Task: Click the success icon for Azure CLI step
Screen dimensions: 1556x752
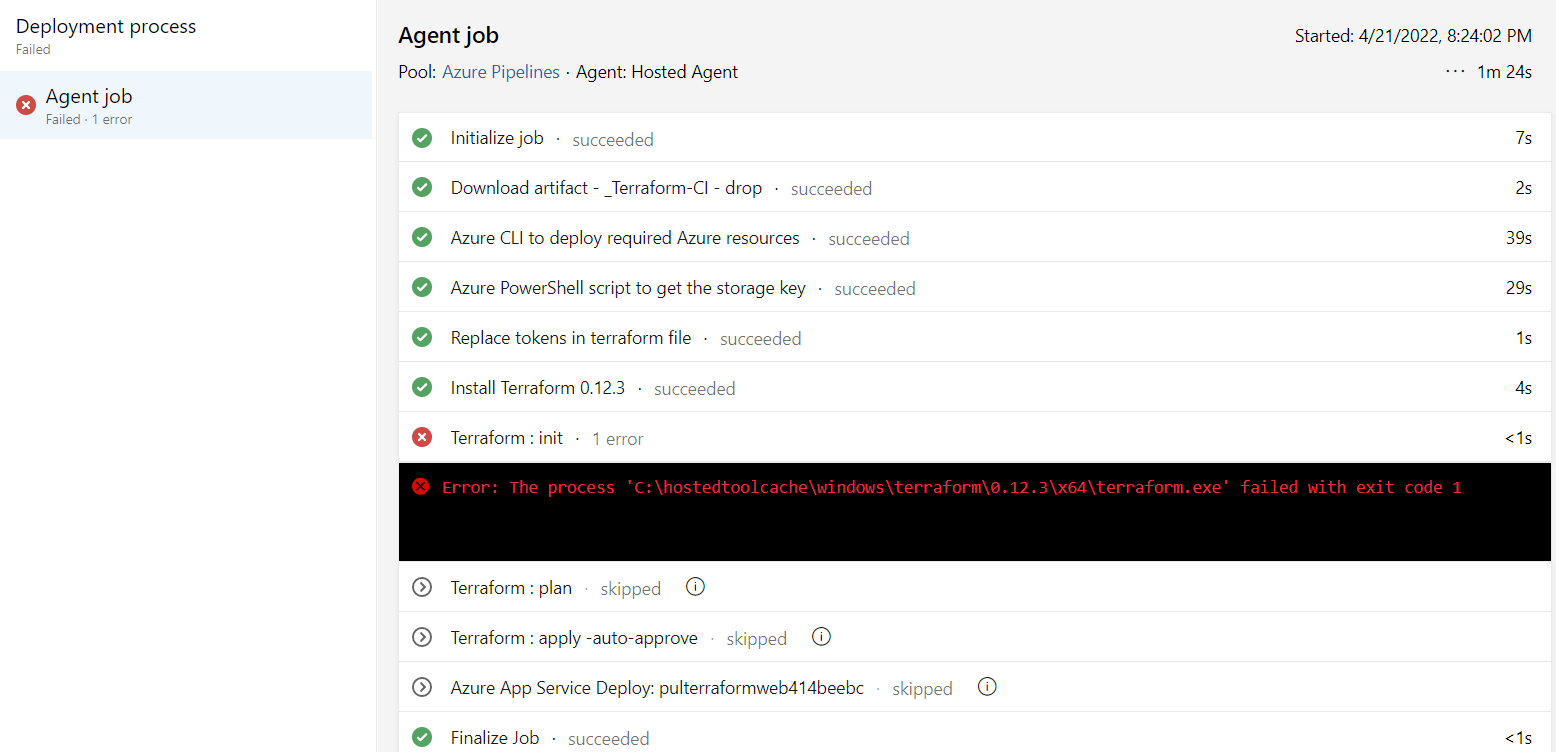Action: pos(421,237)
